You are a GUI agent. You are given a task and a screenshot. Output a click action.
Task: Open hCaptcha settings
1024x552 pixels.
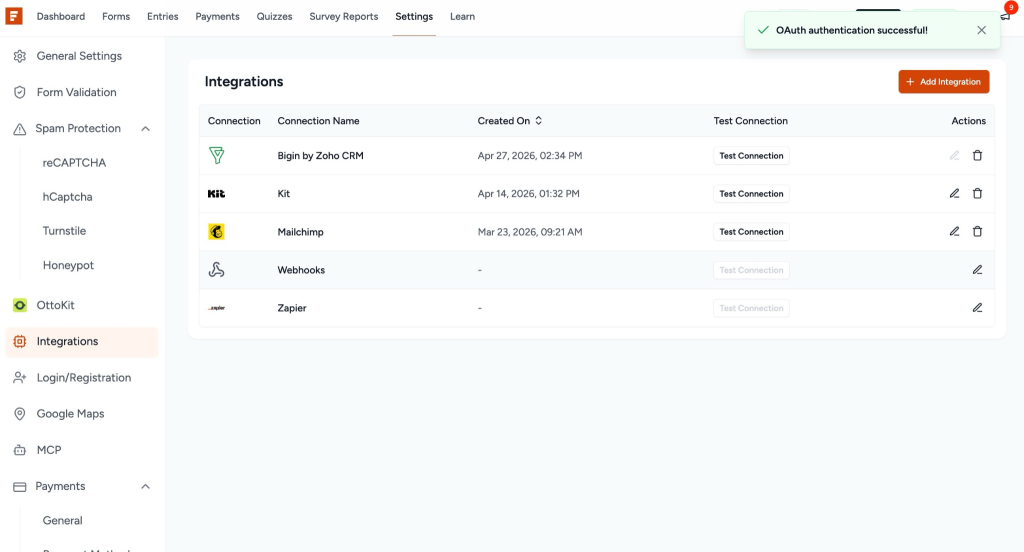pyautogui.click(x=67, y=197)
